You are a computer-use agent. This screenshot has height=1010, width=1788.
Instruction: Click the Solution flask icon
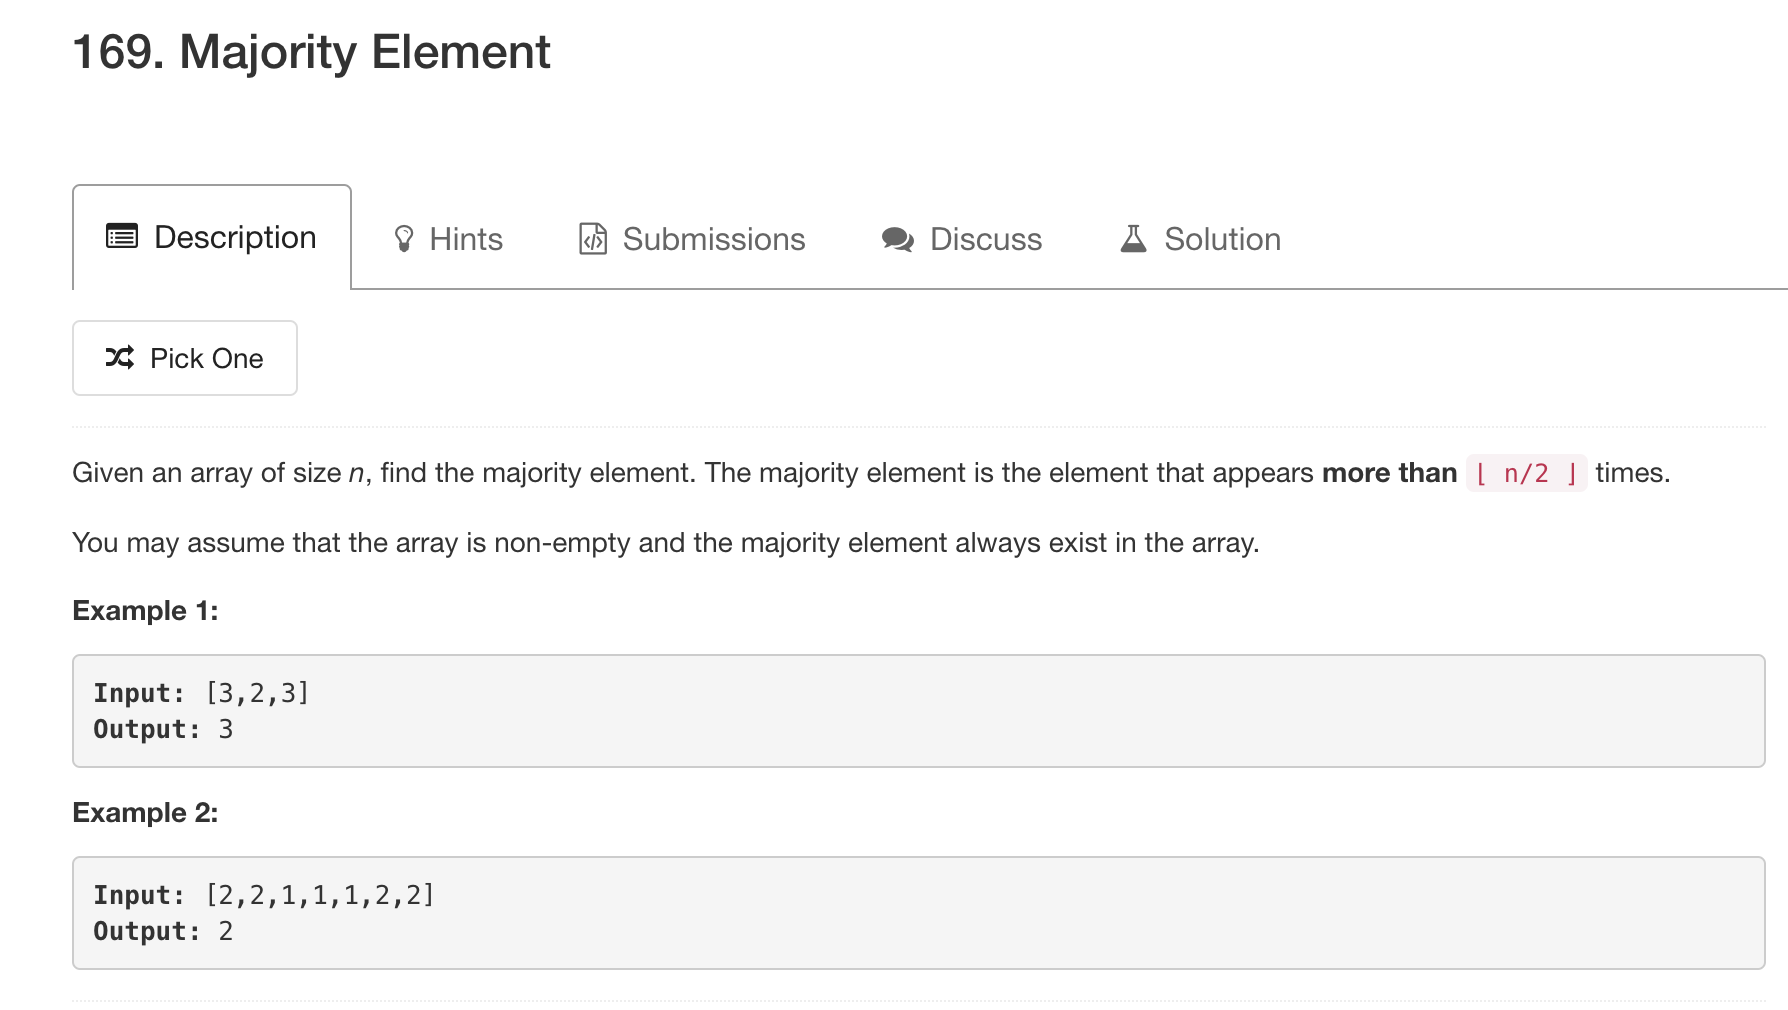[x=1133, y=239]
